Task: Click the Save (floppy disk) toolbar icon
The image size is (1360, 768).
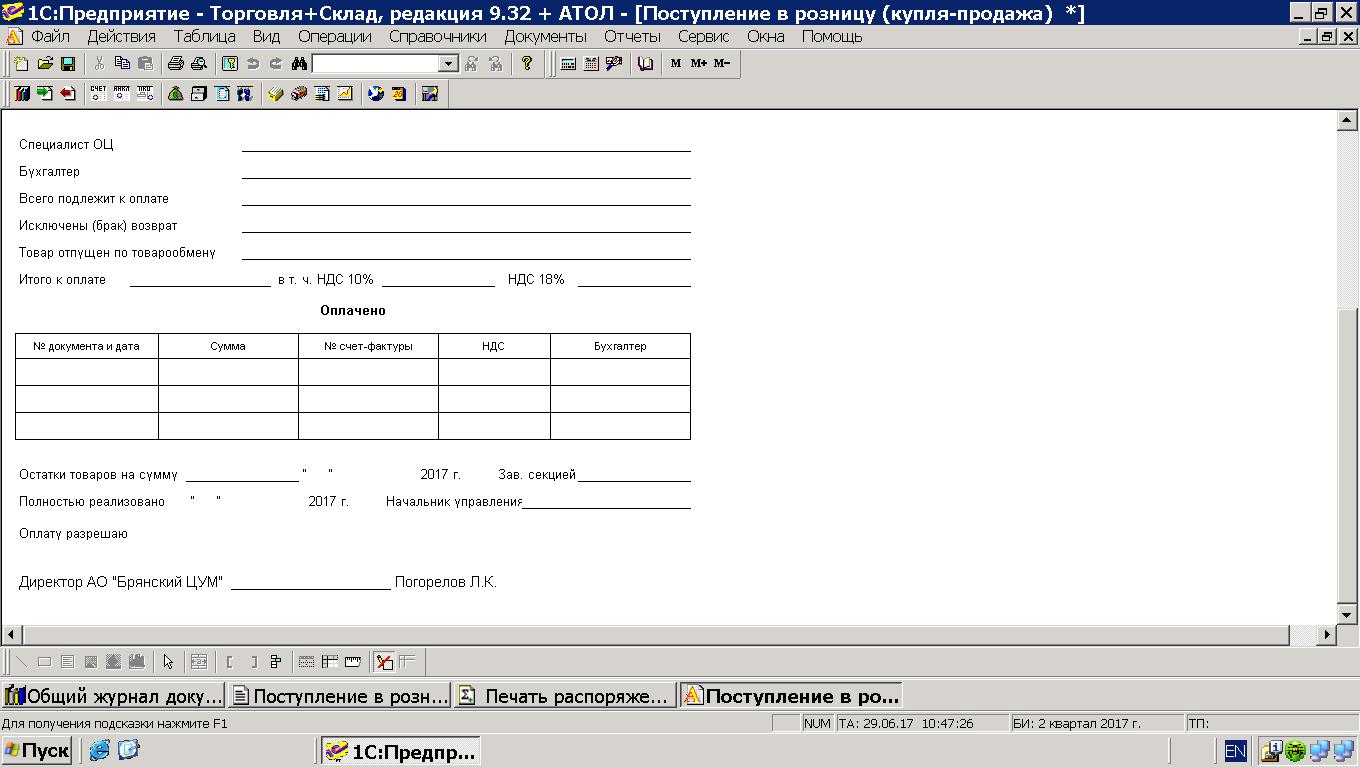Action: point(68,64)
